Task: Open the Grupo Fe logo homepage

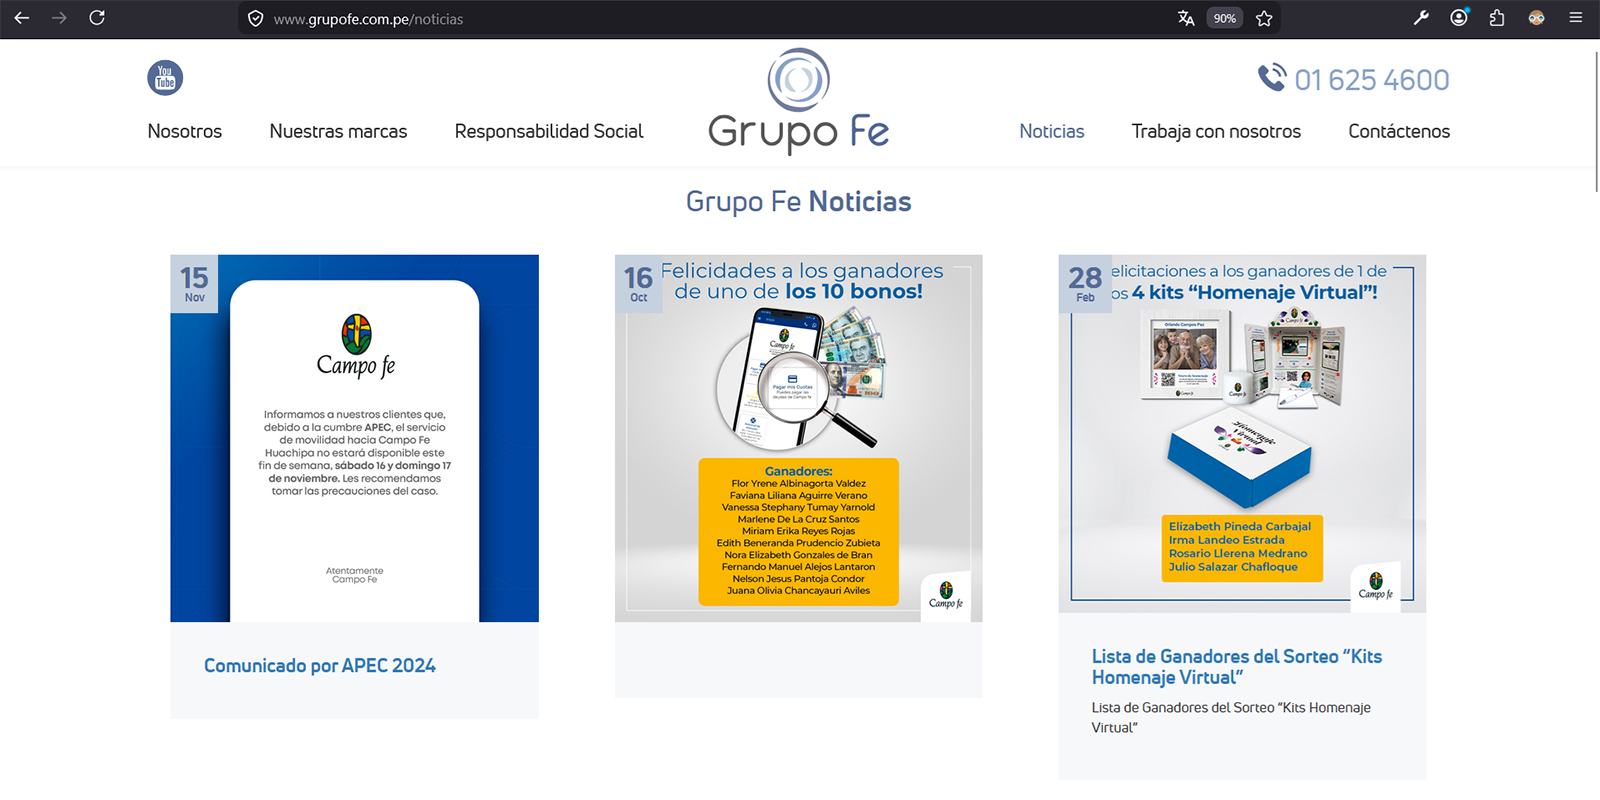Action: tap(798, 101)
